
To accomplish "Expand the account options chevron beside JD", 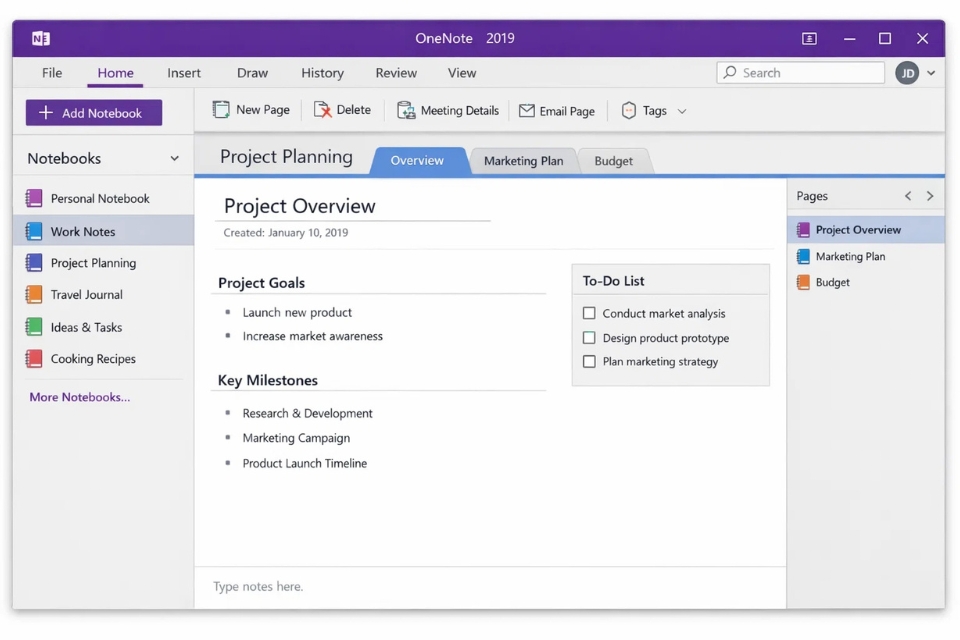I will 930,73.
